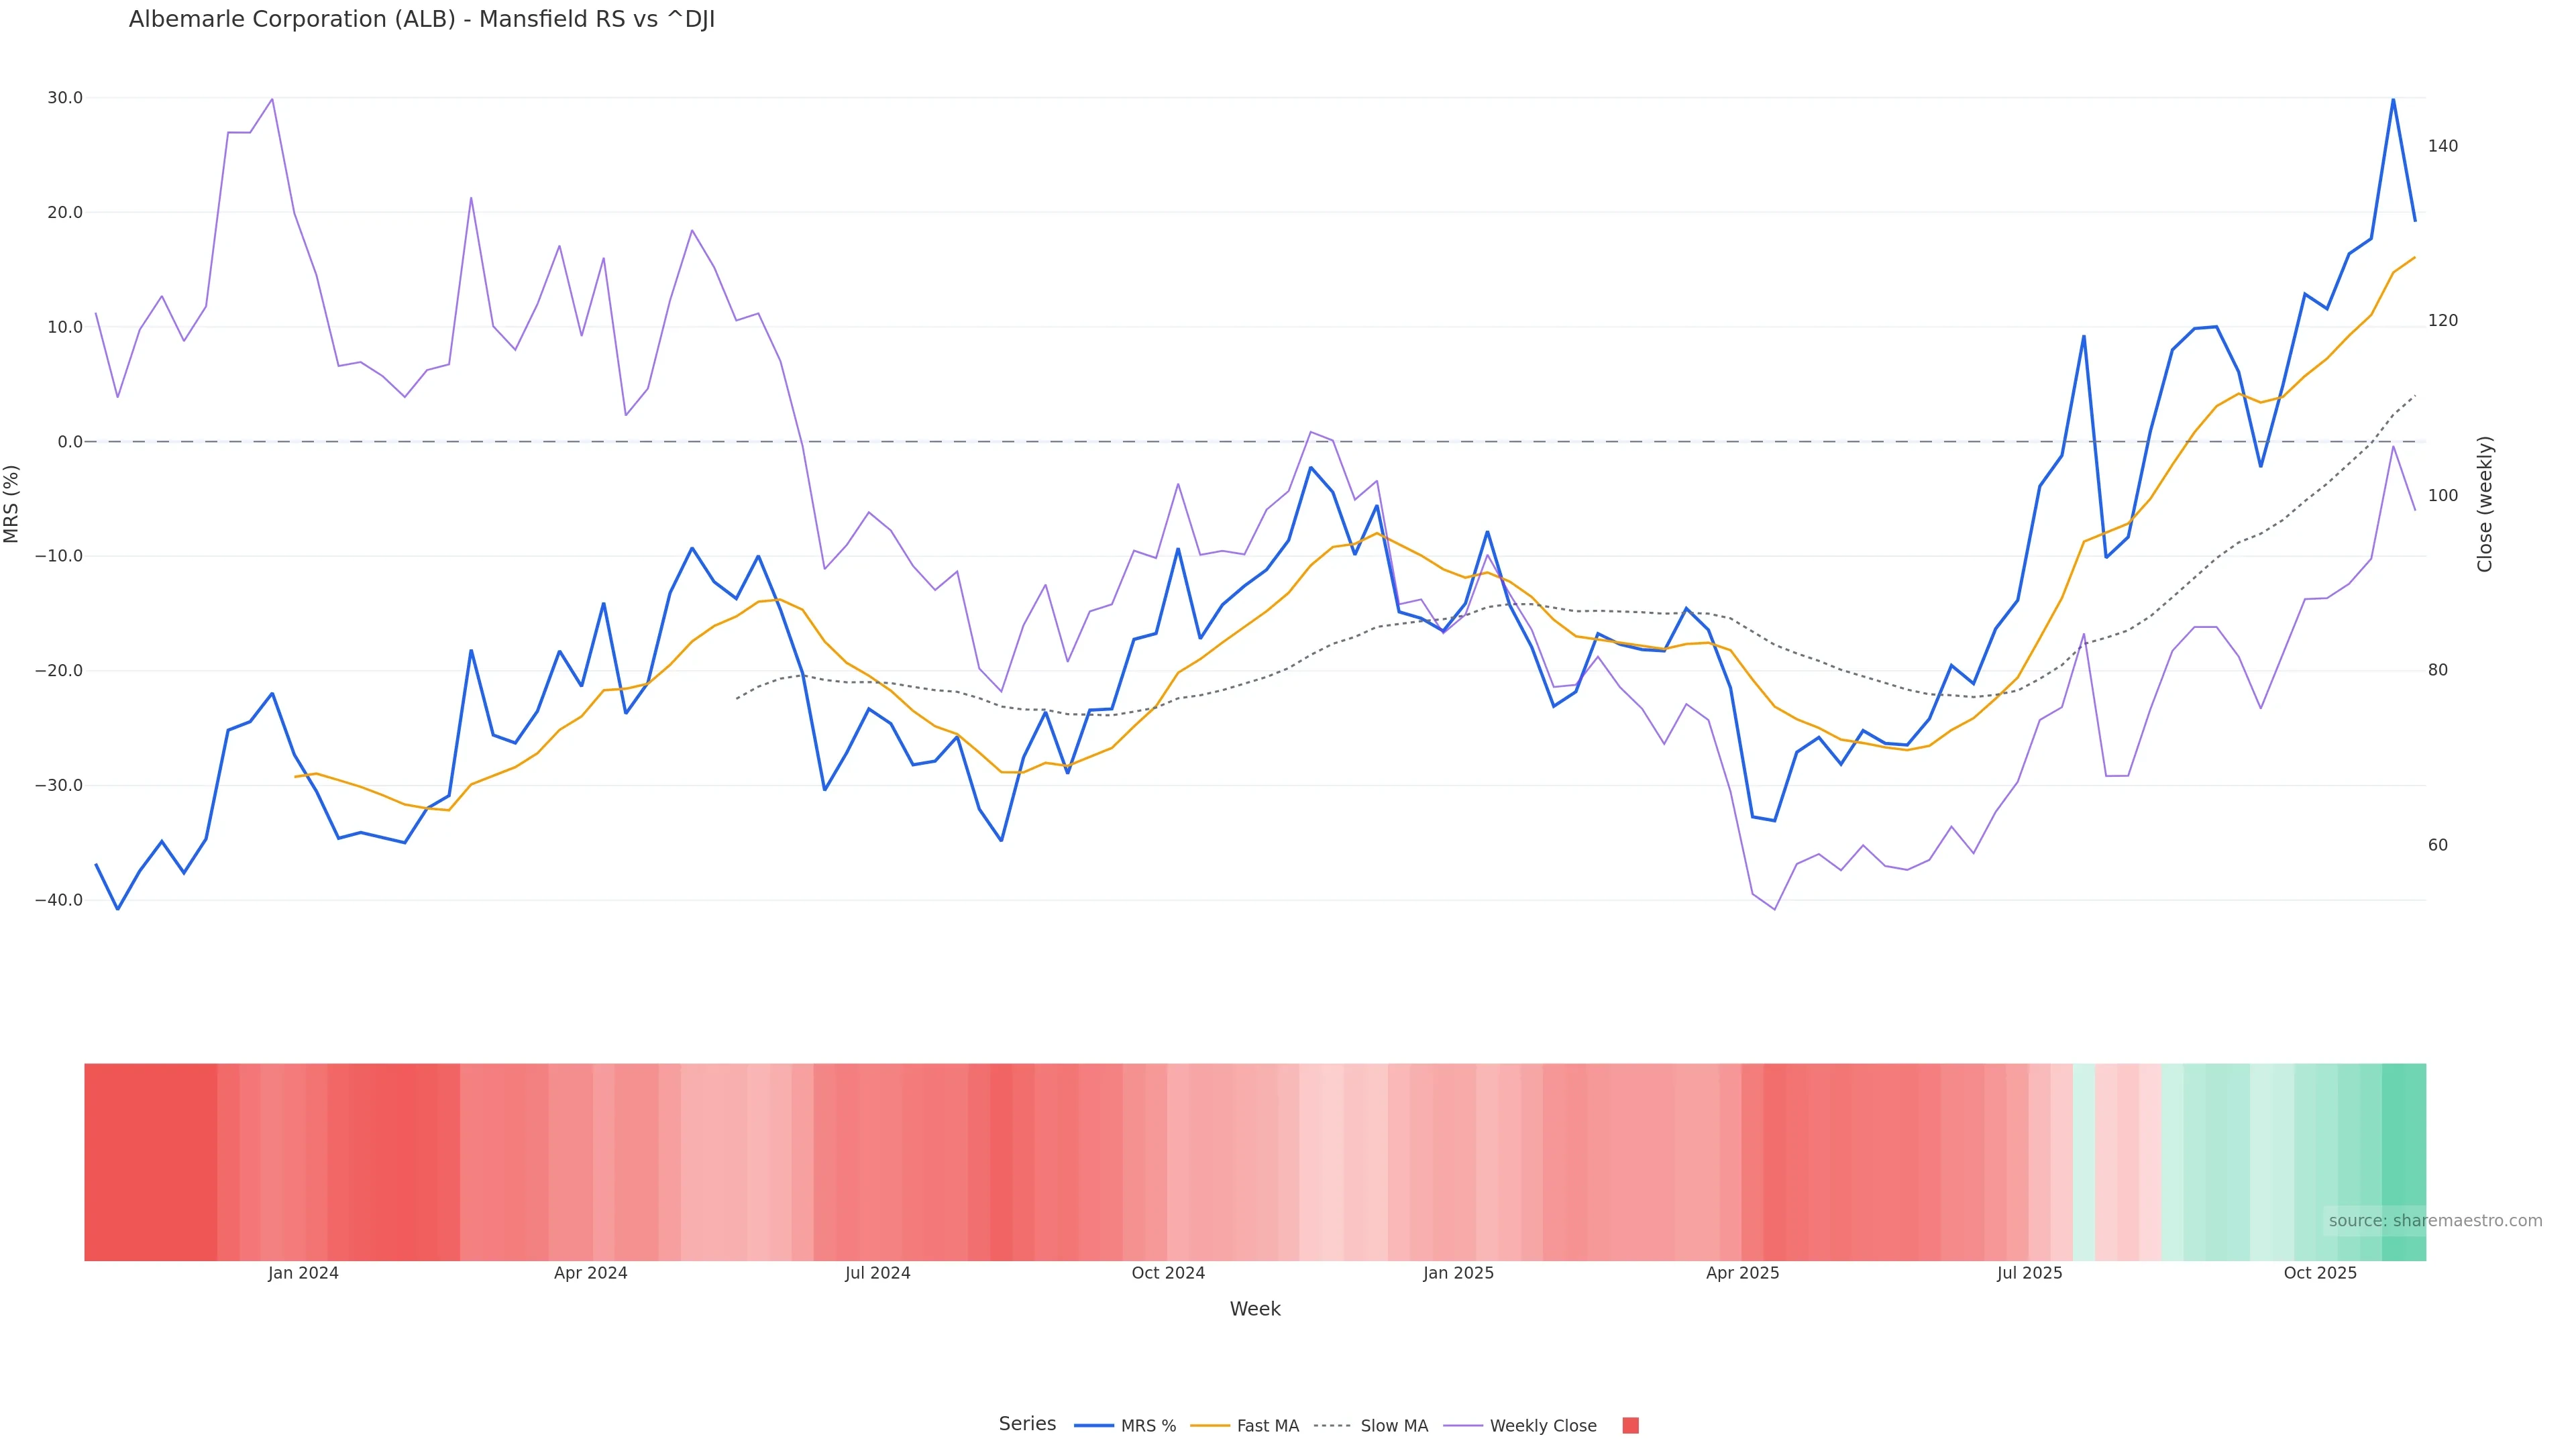
Task: Click the 30.0 tick on MRS axis
Action: (65, 98)
